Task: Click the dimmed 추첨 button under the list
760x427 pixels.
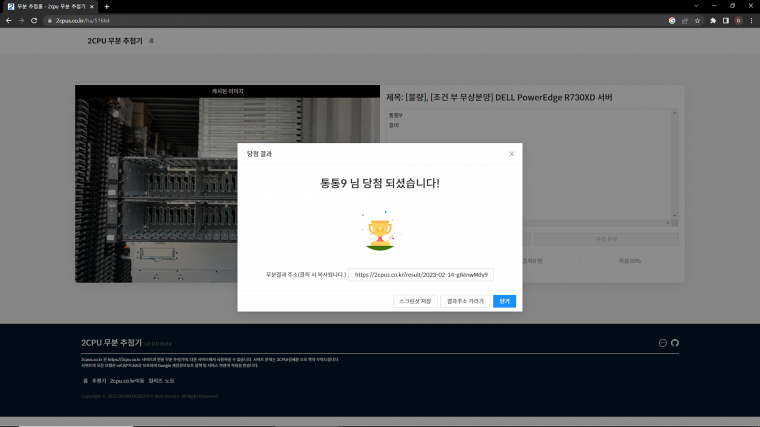Action: [x=606, y=239]
